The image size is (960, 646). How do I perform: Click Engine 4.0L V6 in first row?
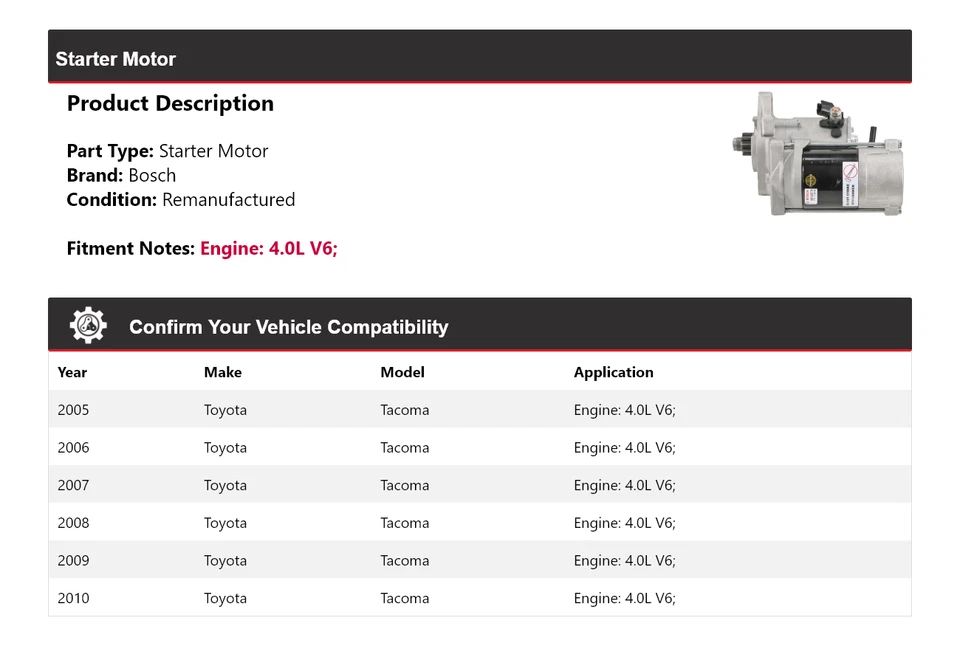coord(624,410)
